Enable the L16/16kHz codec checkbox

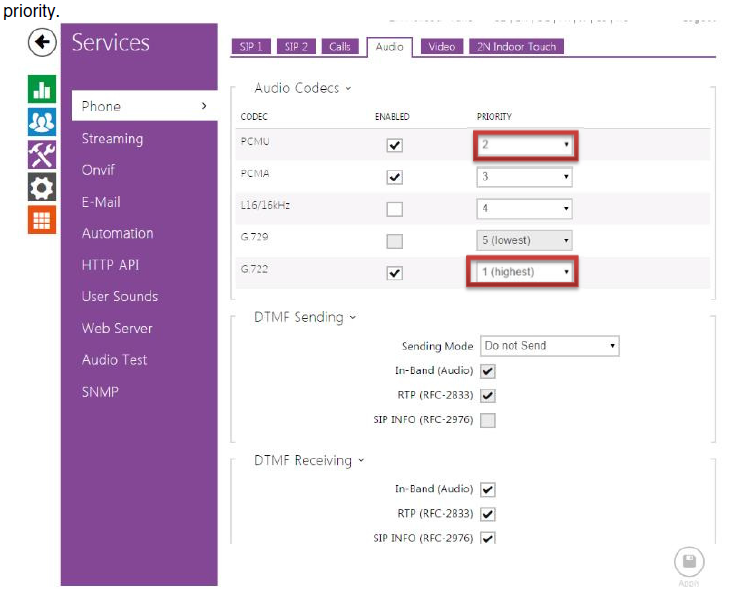point(395,209)
